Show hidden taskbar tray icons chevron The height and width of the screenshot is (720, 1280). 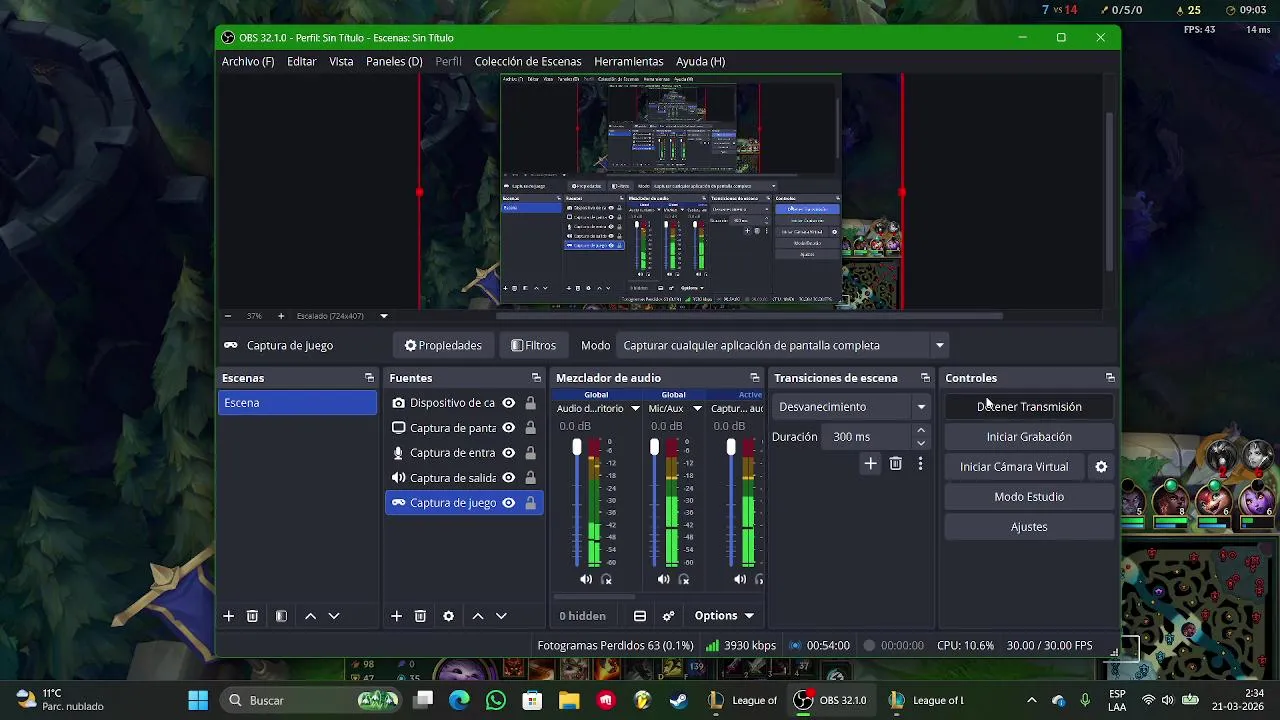click(1031, 701)
